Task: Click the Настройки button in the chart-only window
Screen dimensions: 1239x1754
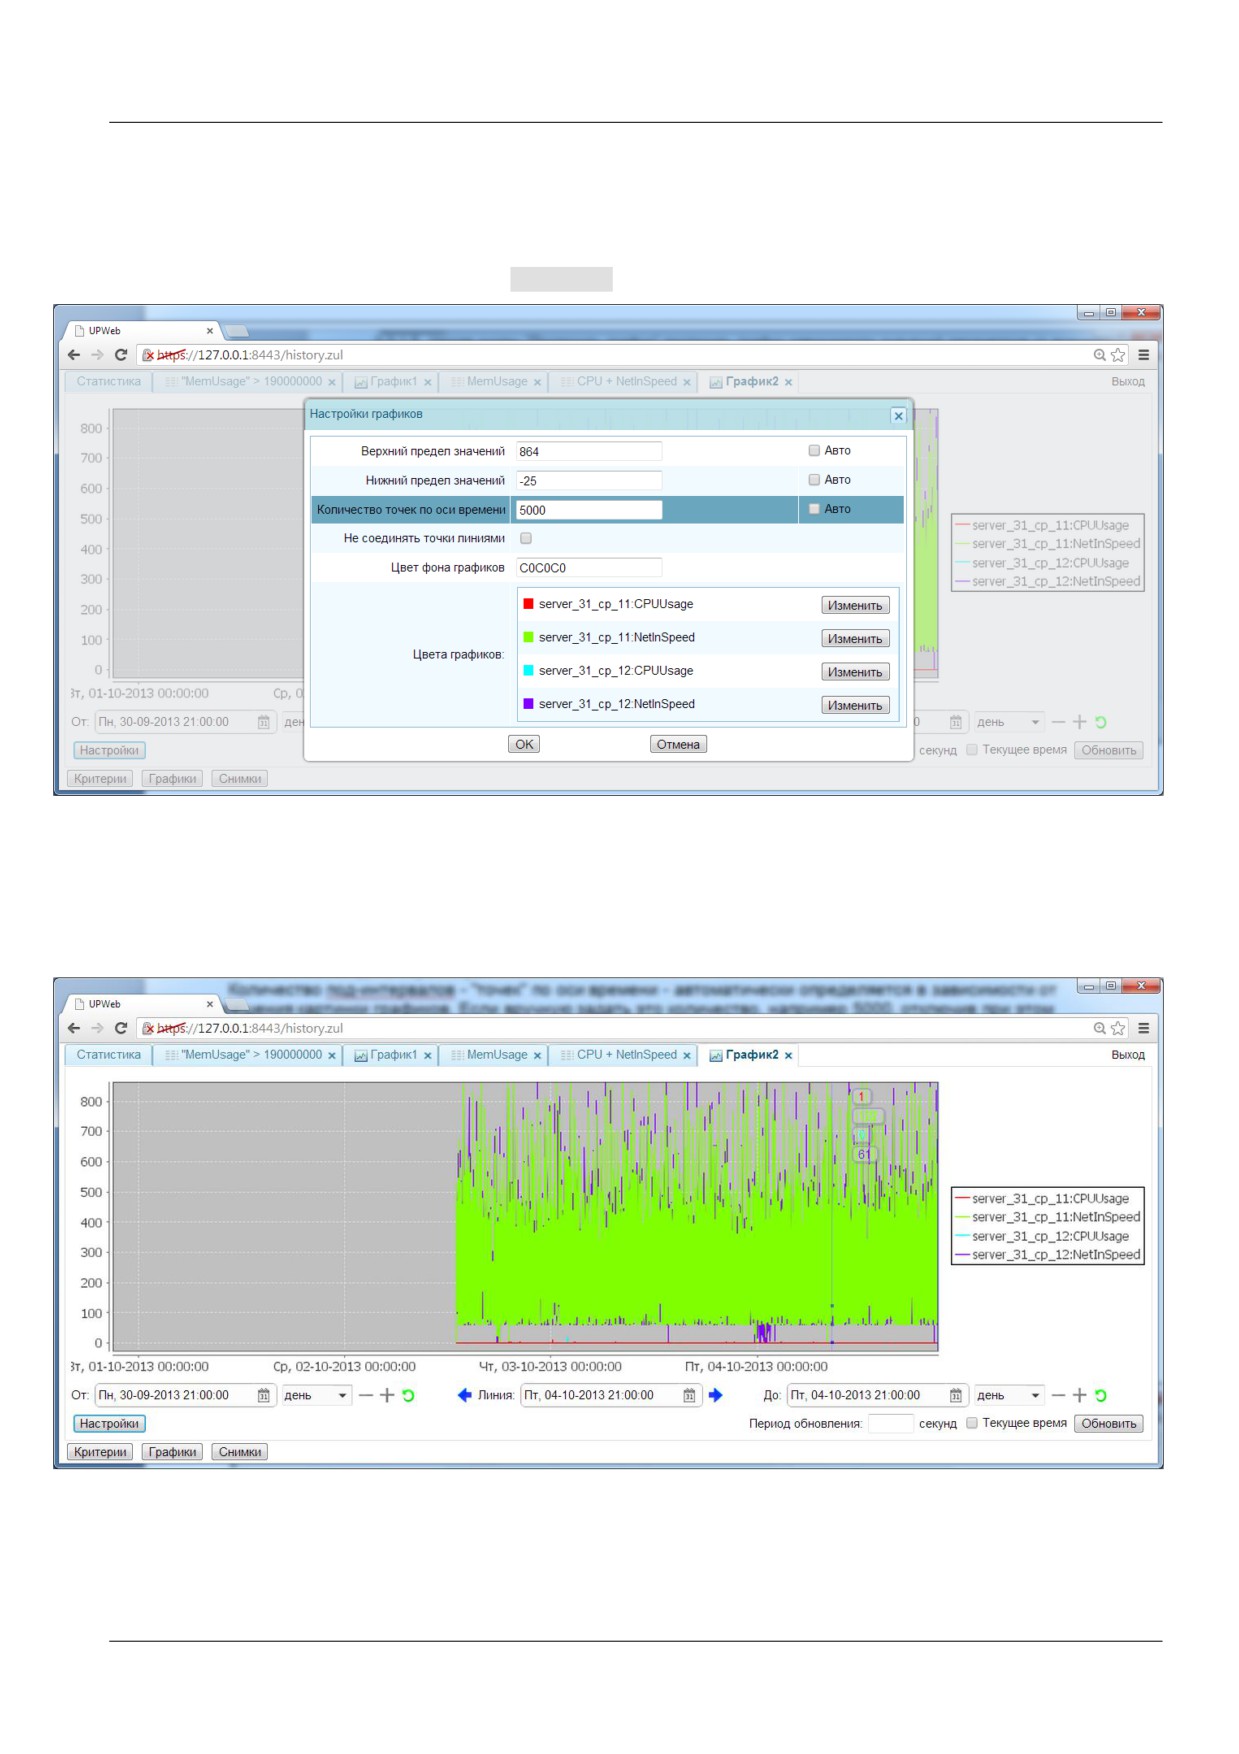Action: (x=109, y=1424)
